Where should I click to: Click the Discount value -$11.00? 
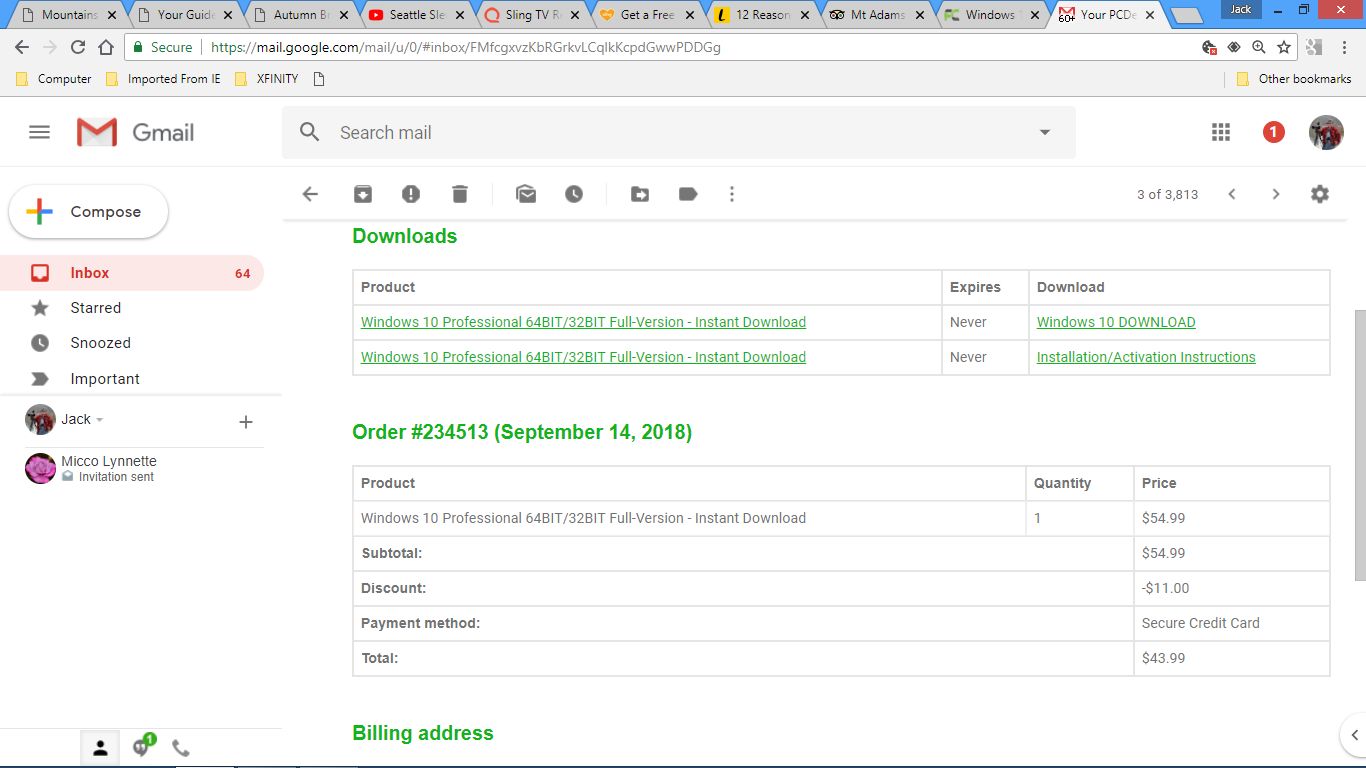coord(1166,588)
